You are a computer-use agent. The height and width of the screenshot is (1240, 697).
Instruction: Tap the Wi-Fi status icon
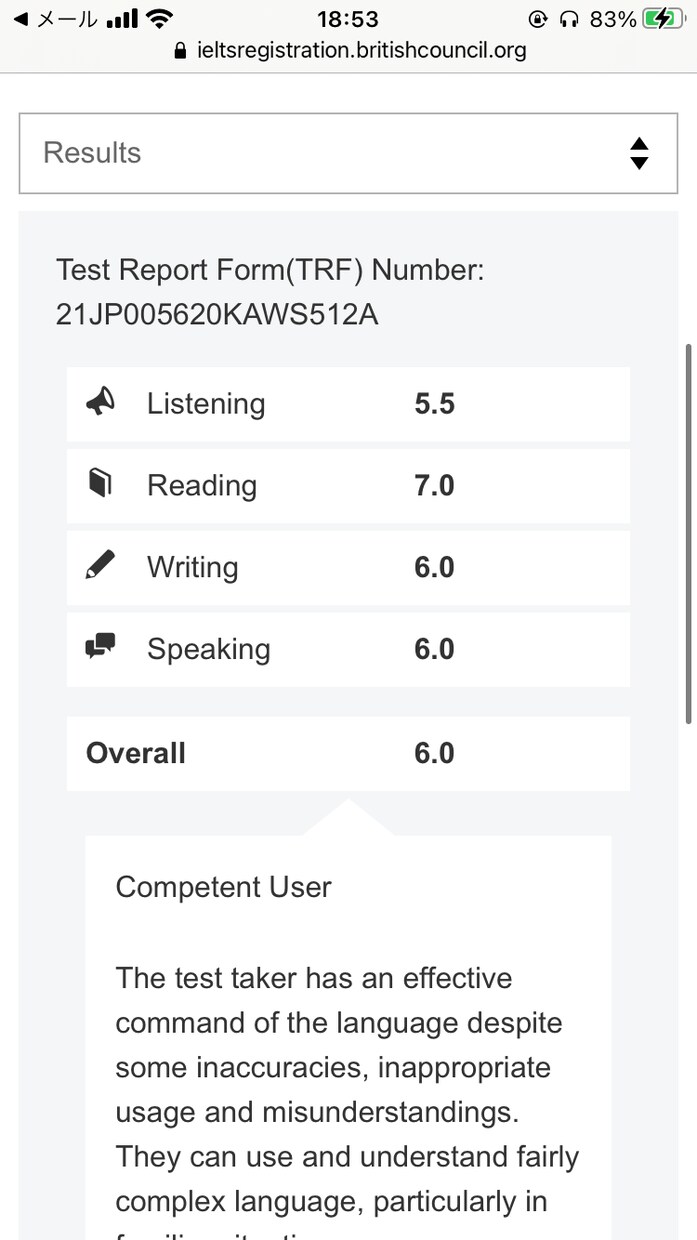[x=159, y=18]
